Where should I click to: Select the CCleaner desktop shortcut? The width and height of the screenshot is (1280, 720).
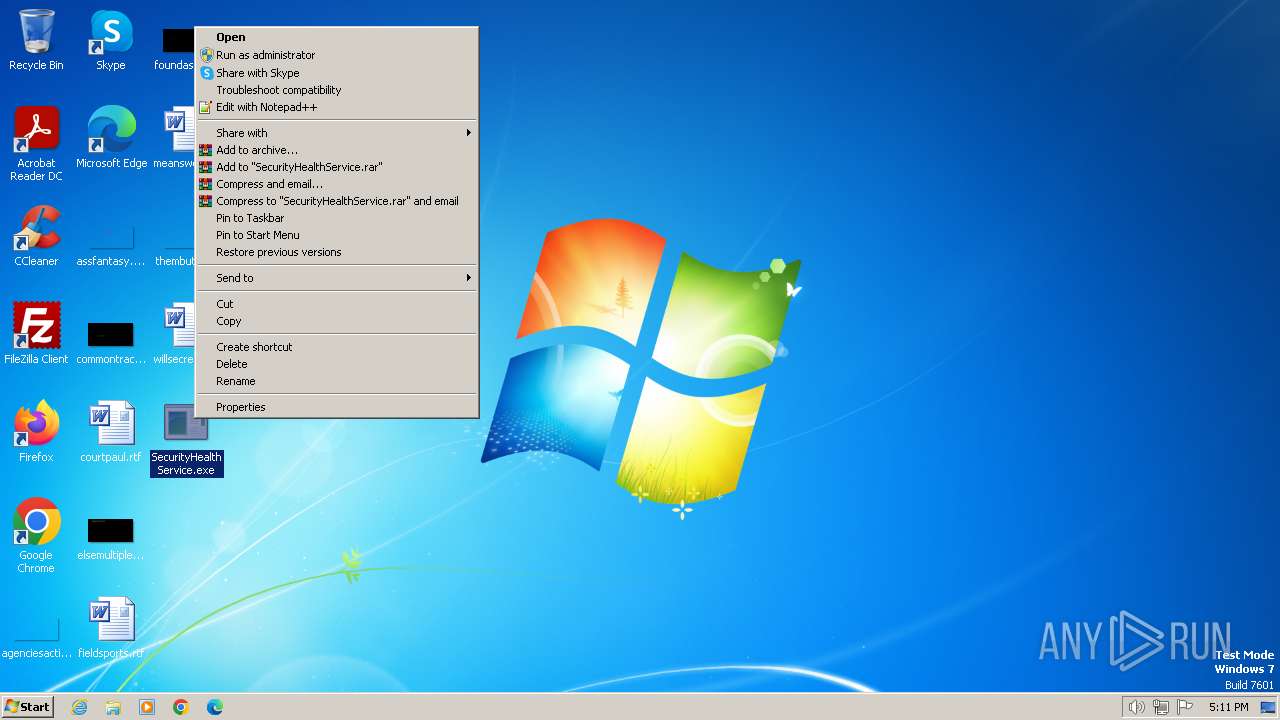pos(36,236)
